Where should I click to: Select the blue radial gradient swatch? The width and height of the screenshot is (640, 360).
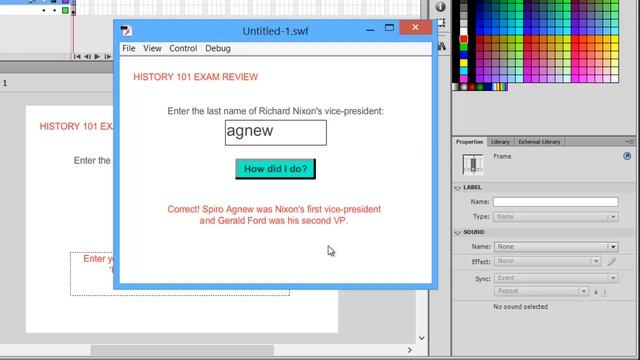coord(488,87)
